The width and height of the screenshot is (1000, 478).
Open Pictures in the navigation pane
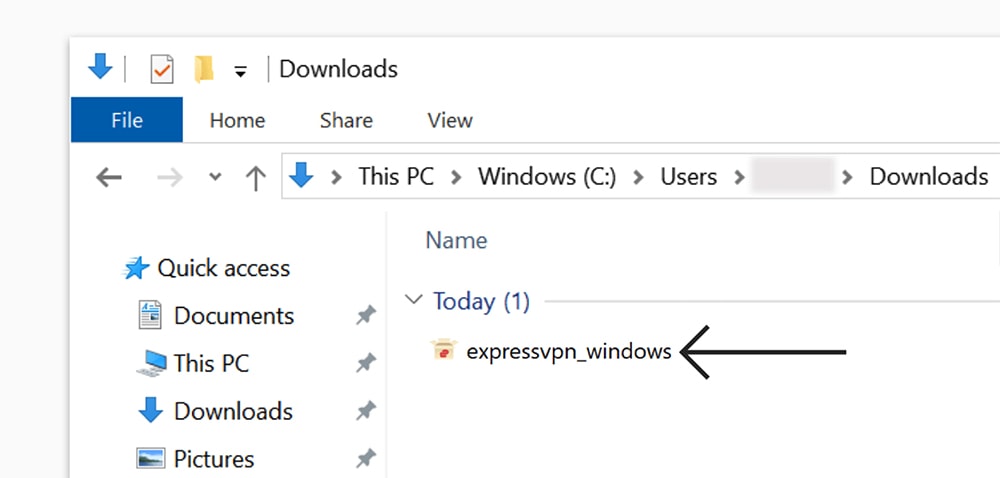214,459
